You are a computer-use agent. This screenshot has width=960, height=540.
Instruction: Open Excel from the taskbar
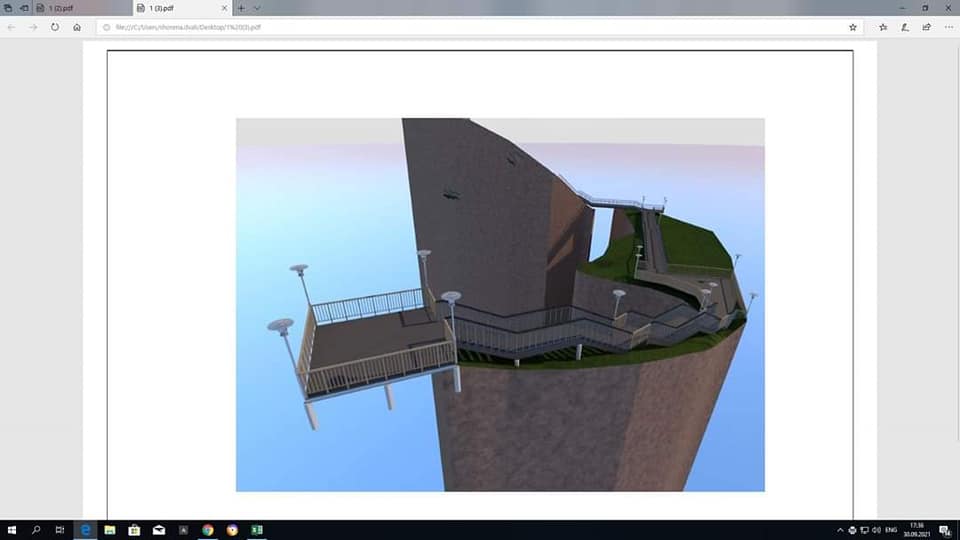pos(257,530)
